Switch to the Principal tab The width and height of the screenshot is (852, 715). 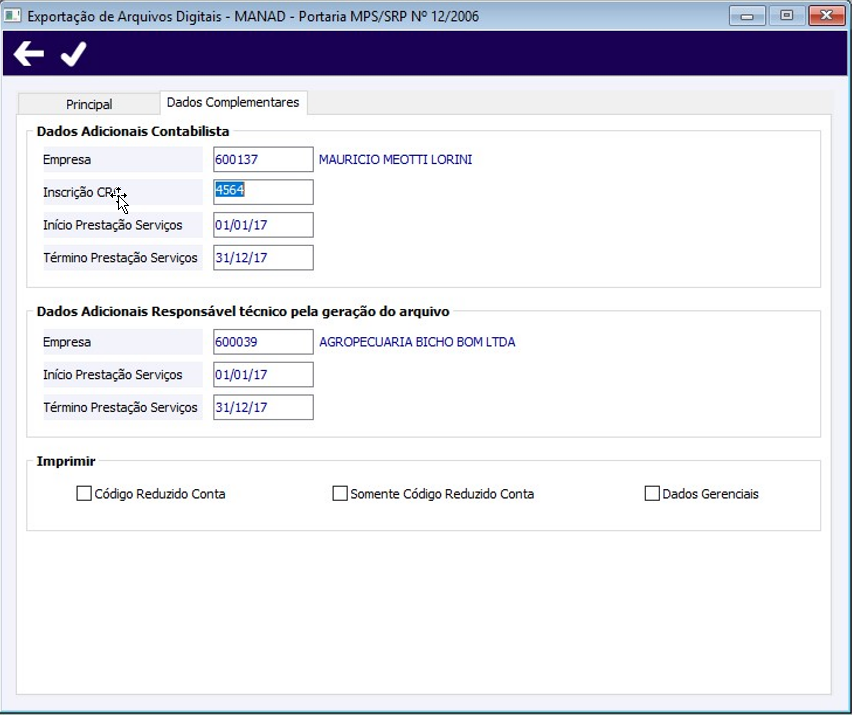(x=89, y=104)
